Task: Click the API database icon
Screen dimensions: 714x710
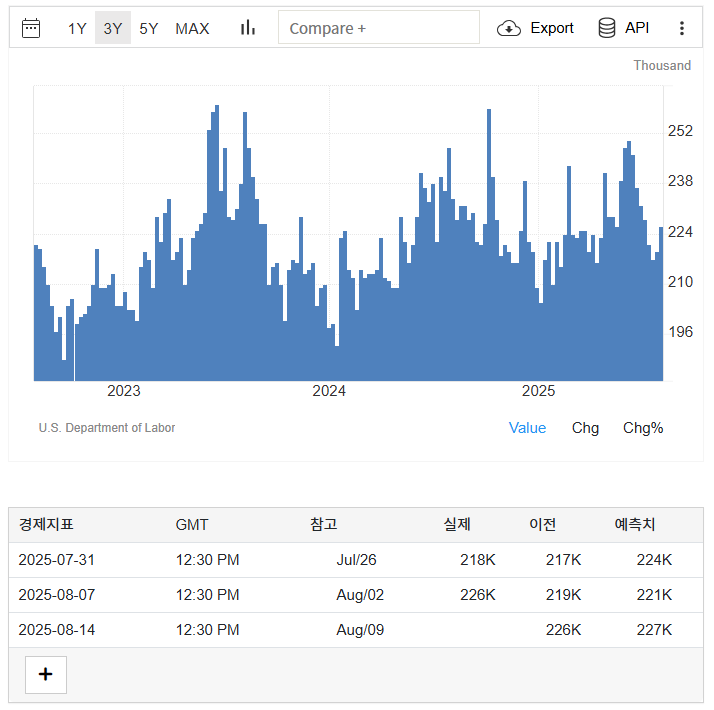Action: pos(607,28)
